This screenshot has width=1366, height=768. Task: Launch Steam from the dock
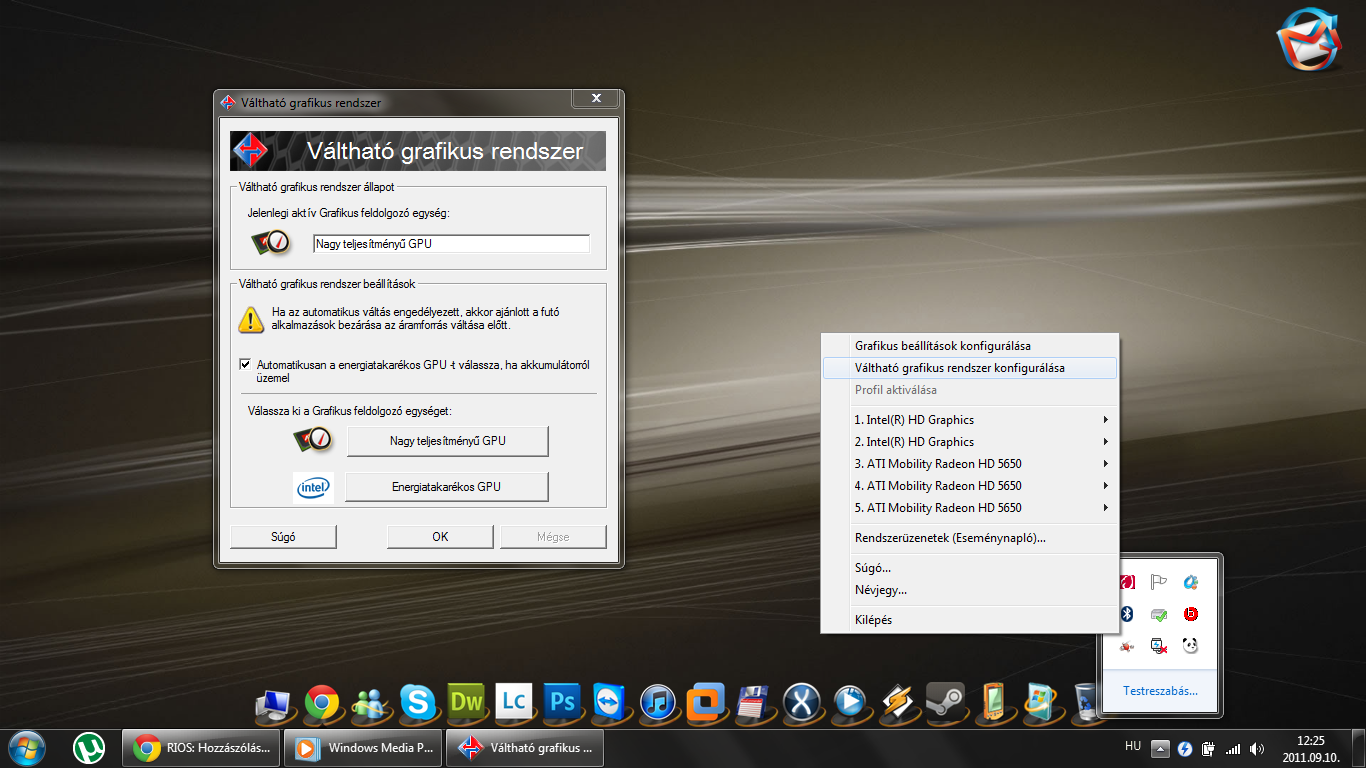click(x=946, y=703)
